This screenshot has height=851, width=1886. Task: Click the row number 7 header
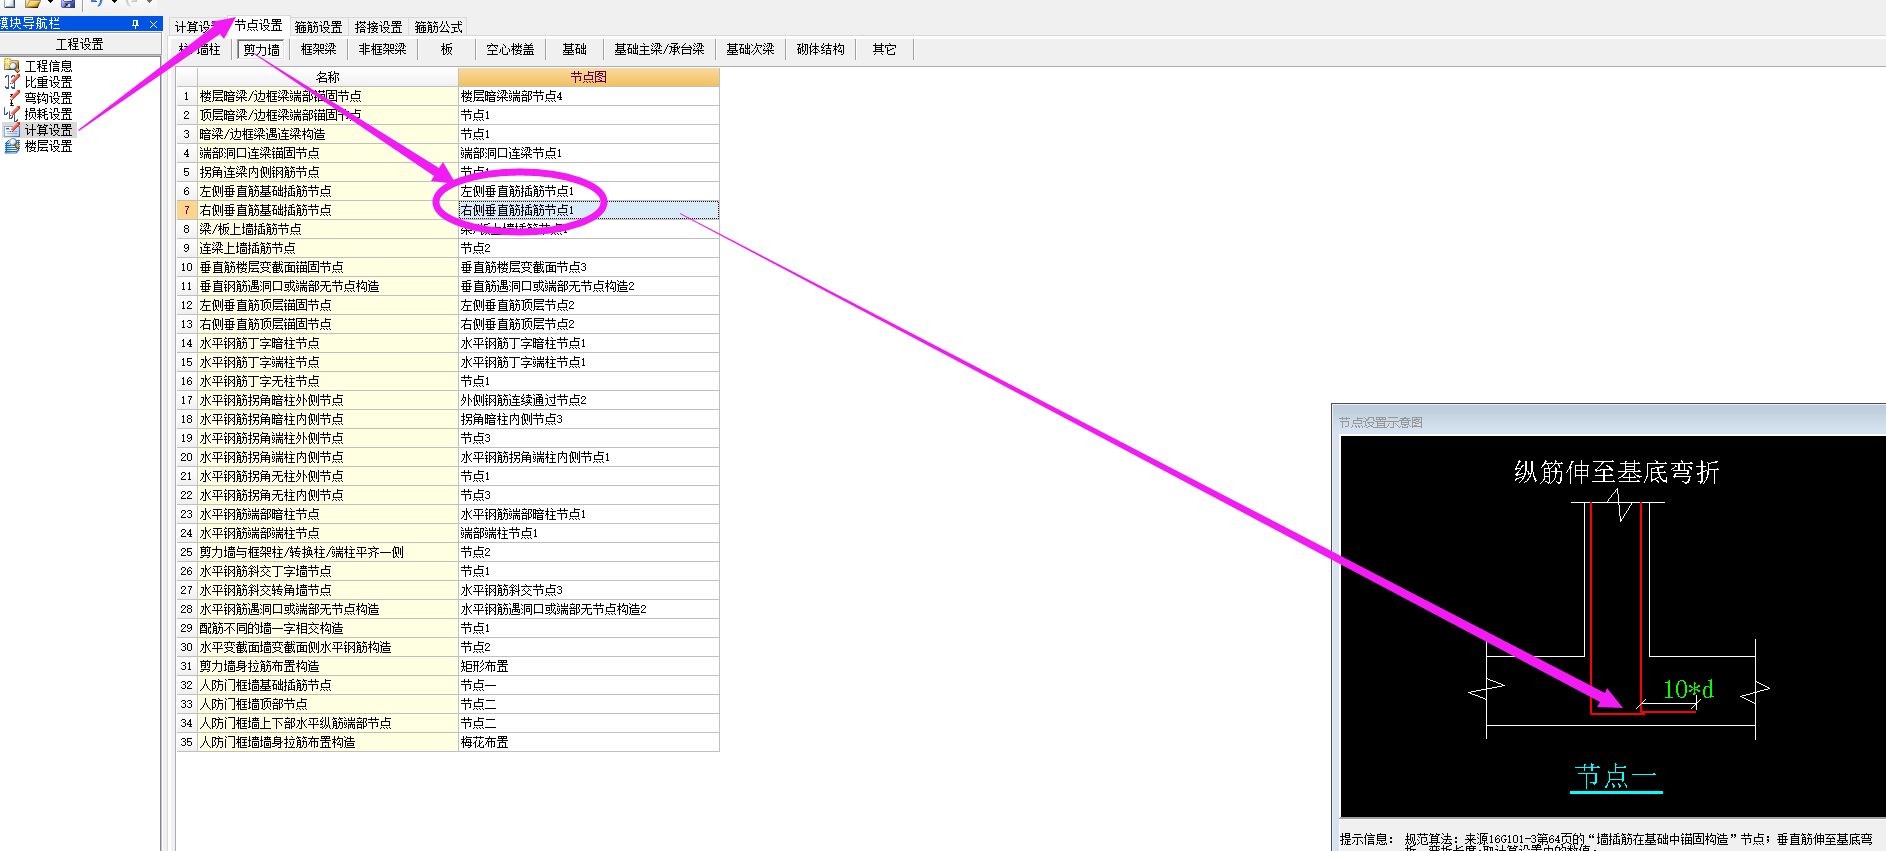point(186,210)
